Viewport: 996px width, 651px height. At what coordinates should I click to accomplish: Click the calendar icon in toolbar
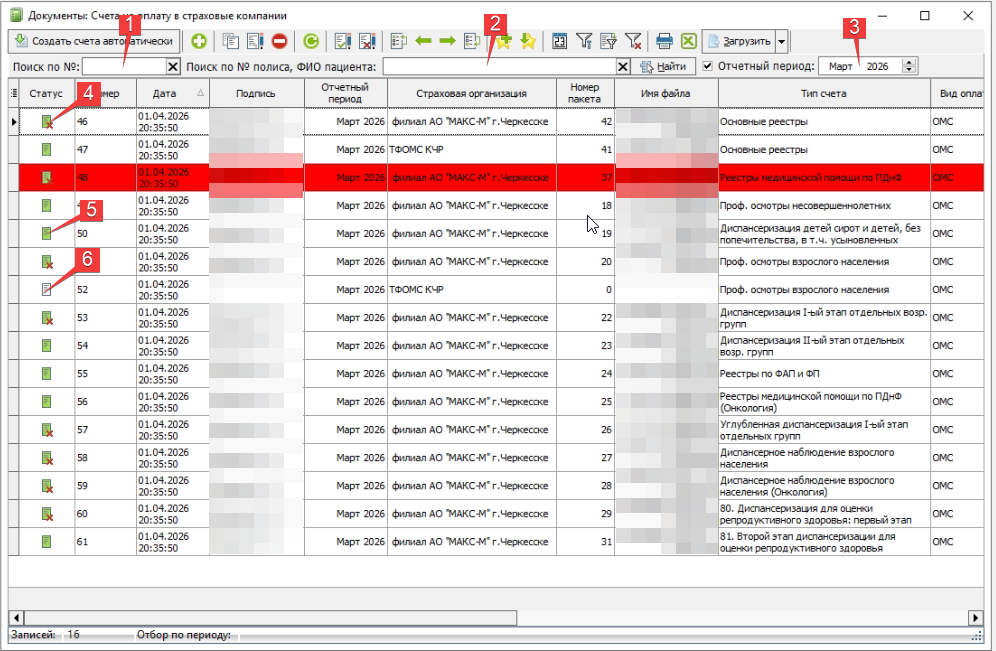pyautogui.click(x=560, y=41)
